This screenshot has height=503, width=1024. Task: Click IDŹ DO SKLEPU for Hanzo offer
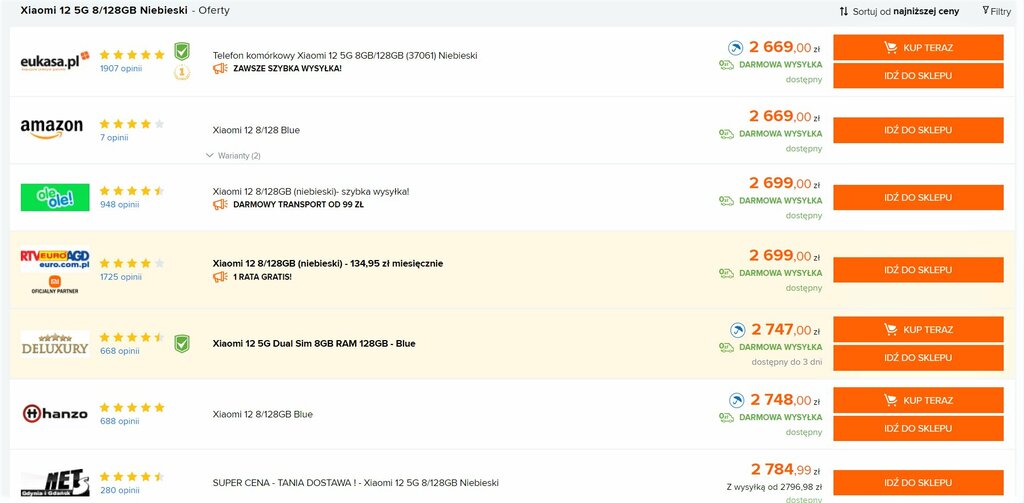918,429
